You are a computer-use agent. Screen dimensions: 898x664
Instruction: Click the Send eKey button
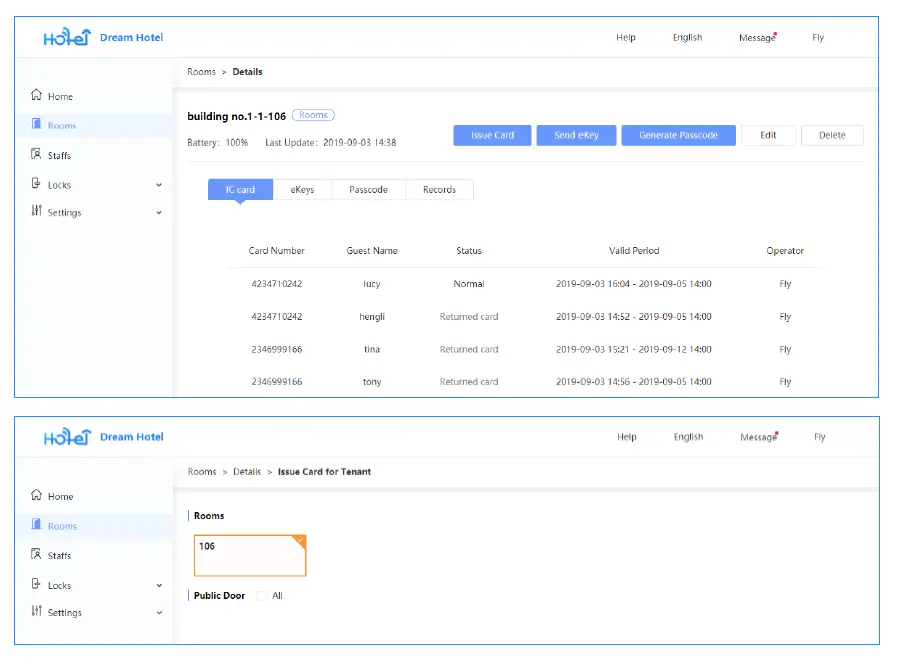point(576,136)
